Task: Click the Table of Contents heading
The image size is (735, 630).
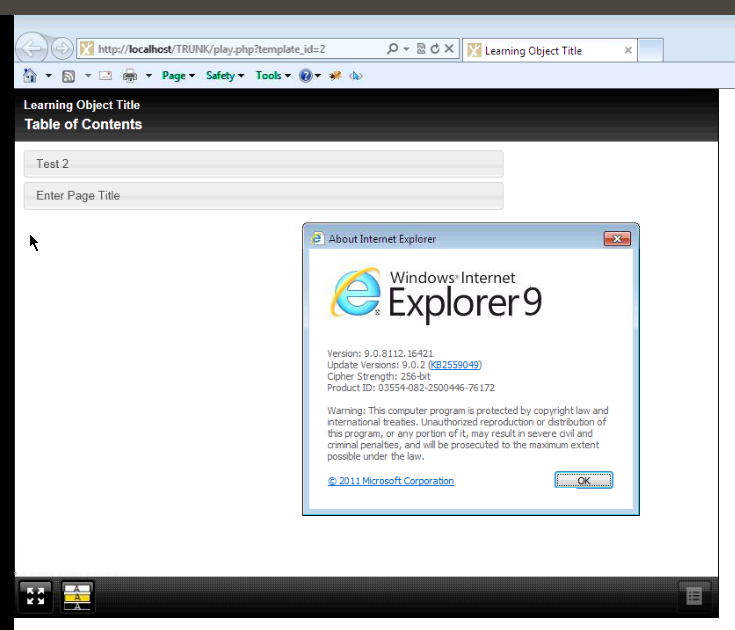Action: coord(83,124)
